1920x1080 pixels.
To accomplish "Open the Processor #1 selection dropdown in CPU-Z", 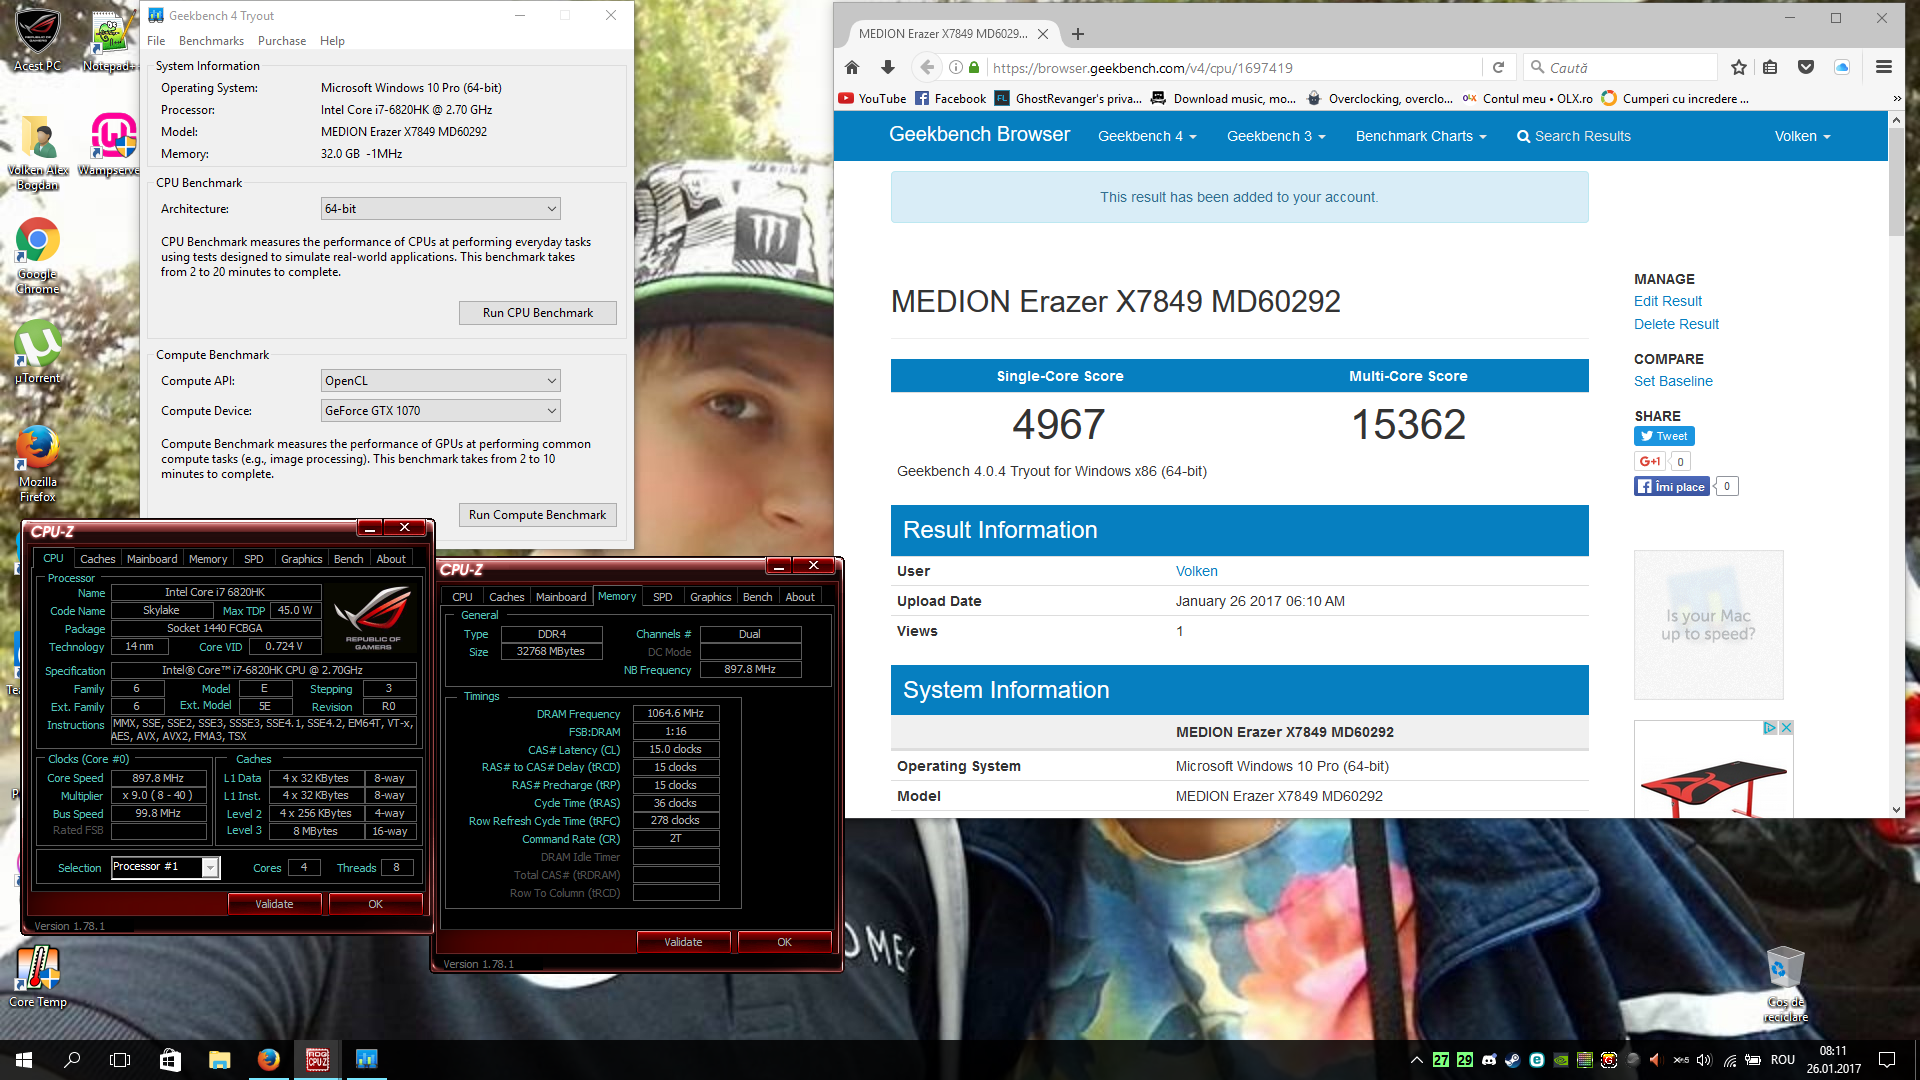I will pyautogui.click(x=165, y=867).
